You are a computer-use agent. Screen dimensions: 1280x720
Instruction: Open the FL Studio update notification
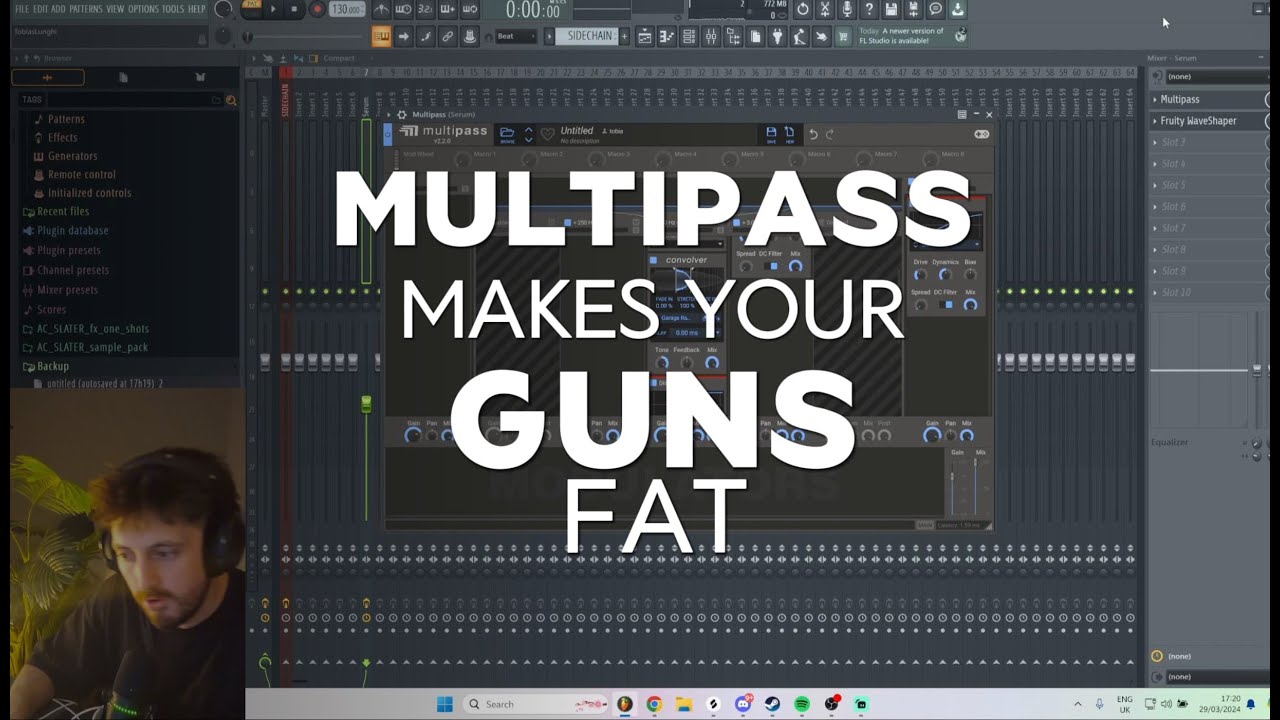pyautogui.click(x=911, y=36)
